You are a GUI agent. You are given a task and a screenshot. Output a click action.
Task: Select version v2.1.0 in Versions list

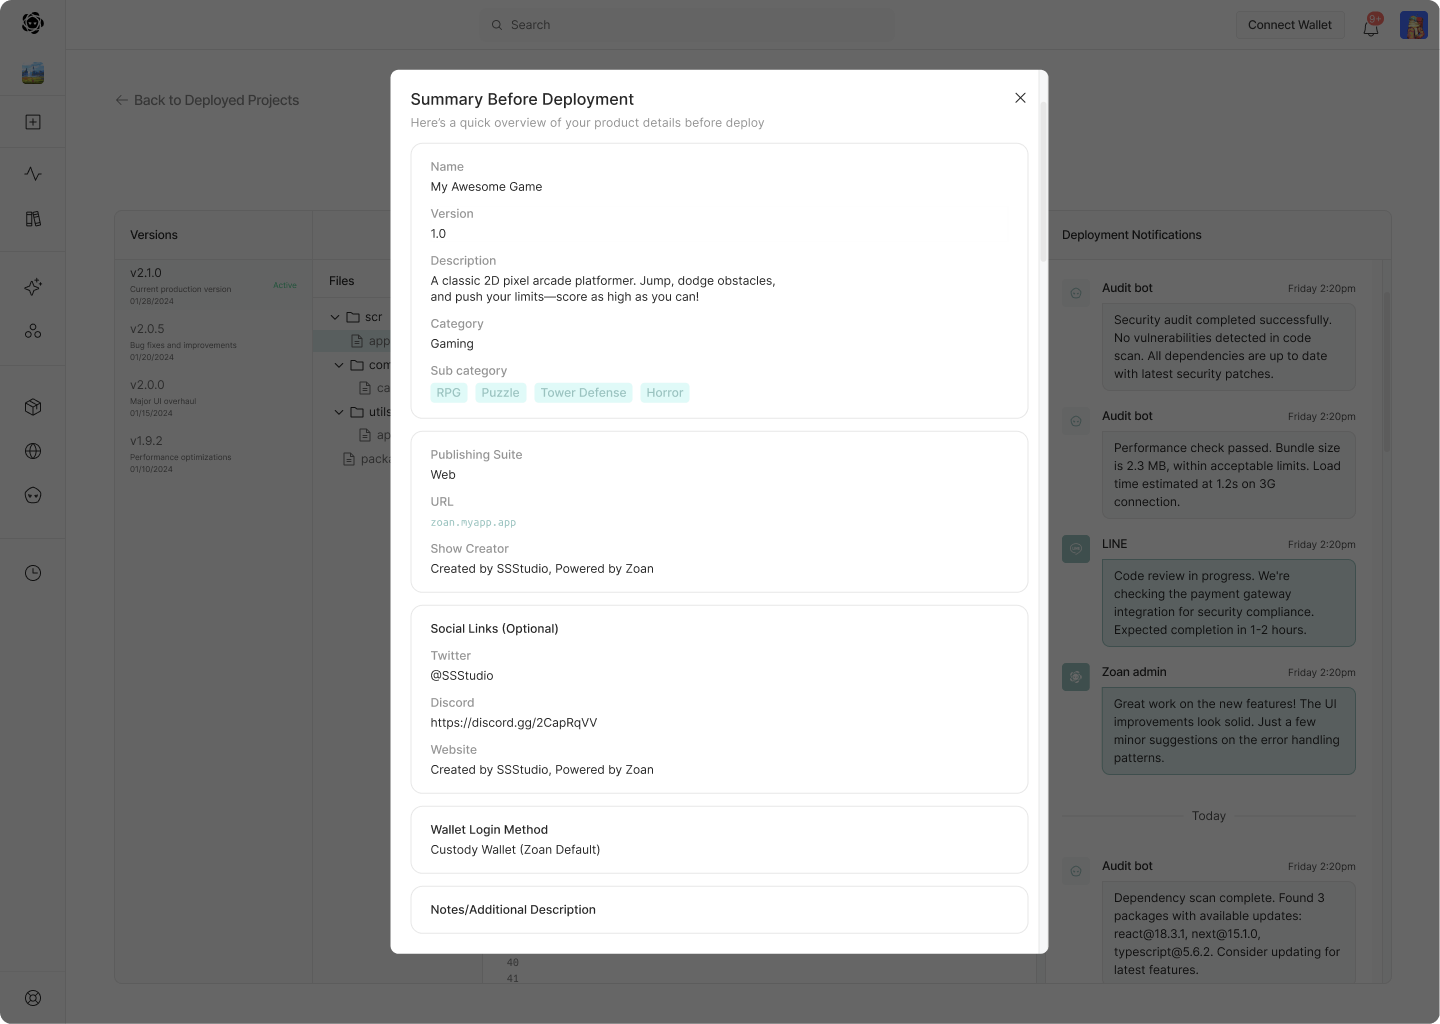point(213,286)
